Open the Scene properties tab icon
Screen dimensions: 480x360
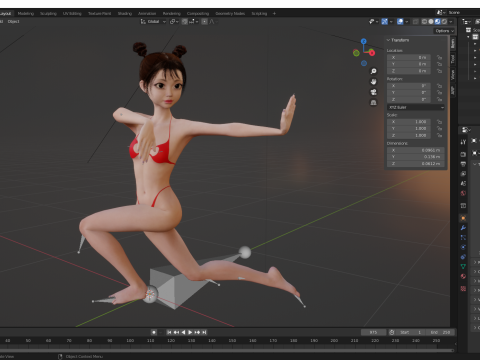point(463,183)
